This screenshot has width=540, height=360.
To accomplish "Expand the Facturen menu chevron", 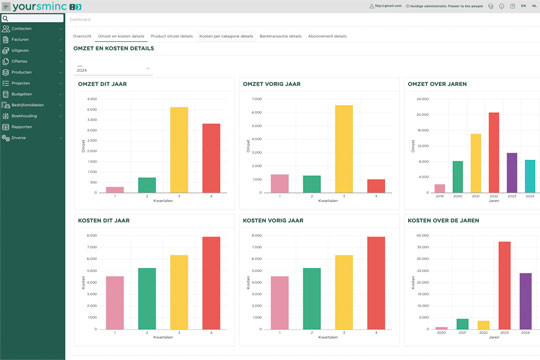I will pyautogui.click(x=61, y=40).
